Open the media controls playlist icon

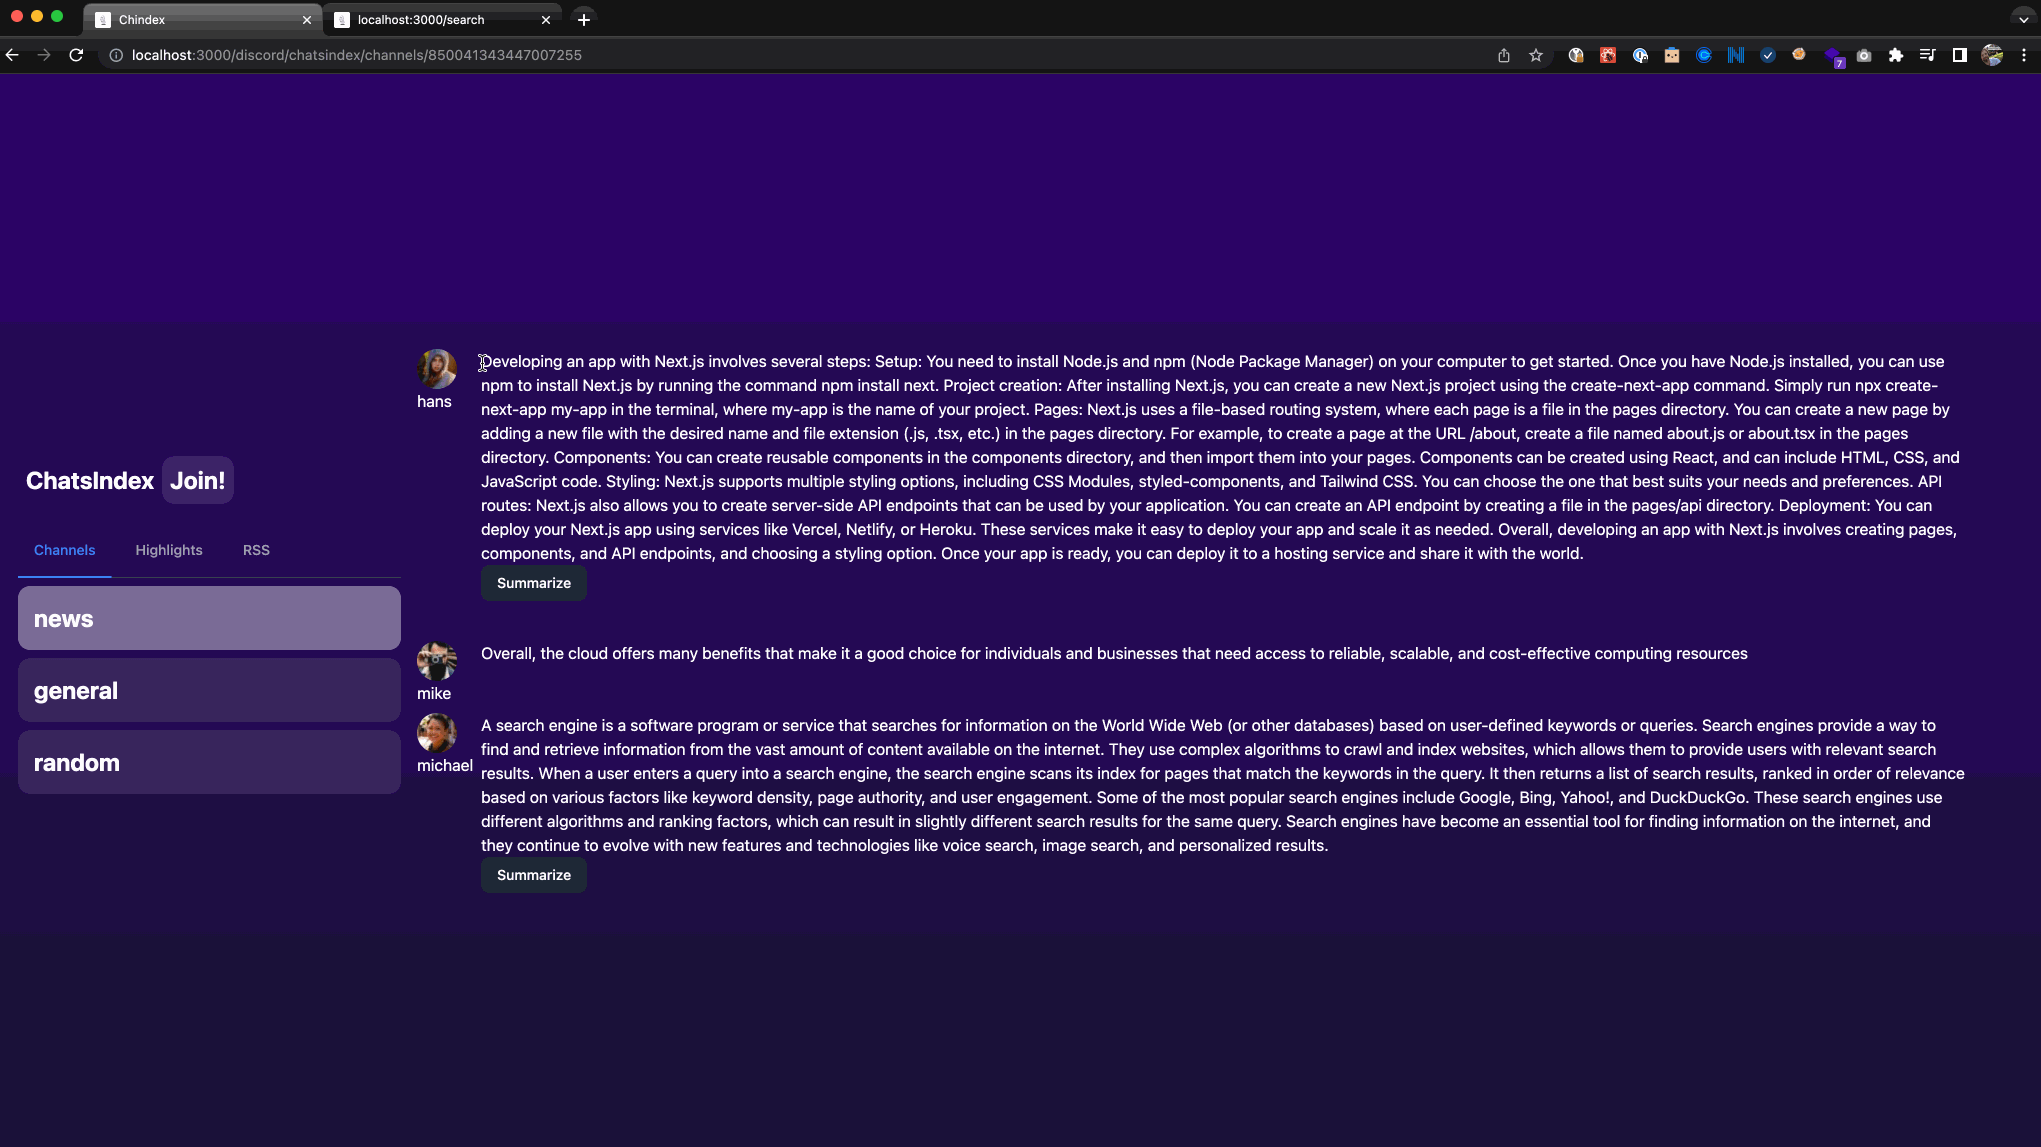1927,56
